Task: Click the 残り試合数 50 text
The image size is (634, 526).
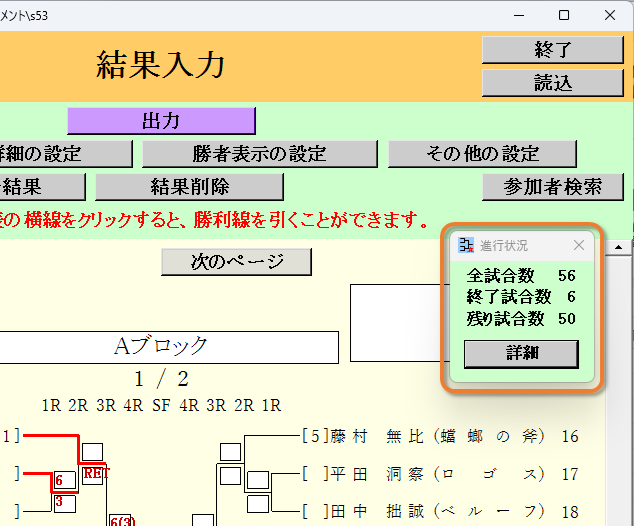Action: 521,319
